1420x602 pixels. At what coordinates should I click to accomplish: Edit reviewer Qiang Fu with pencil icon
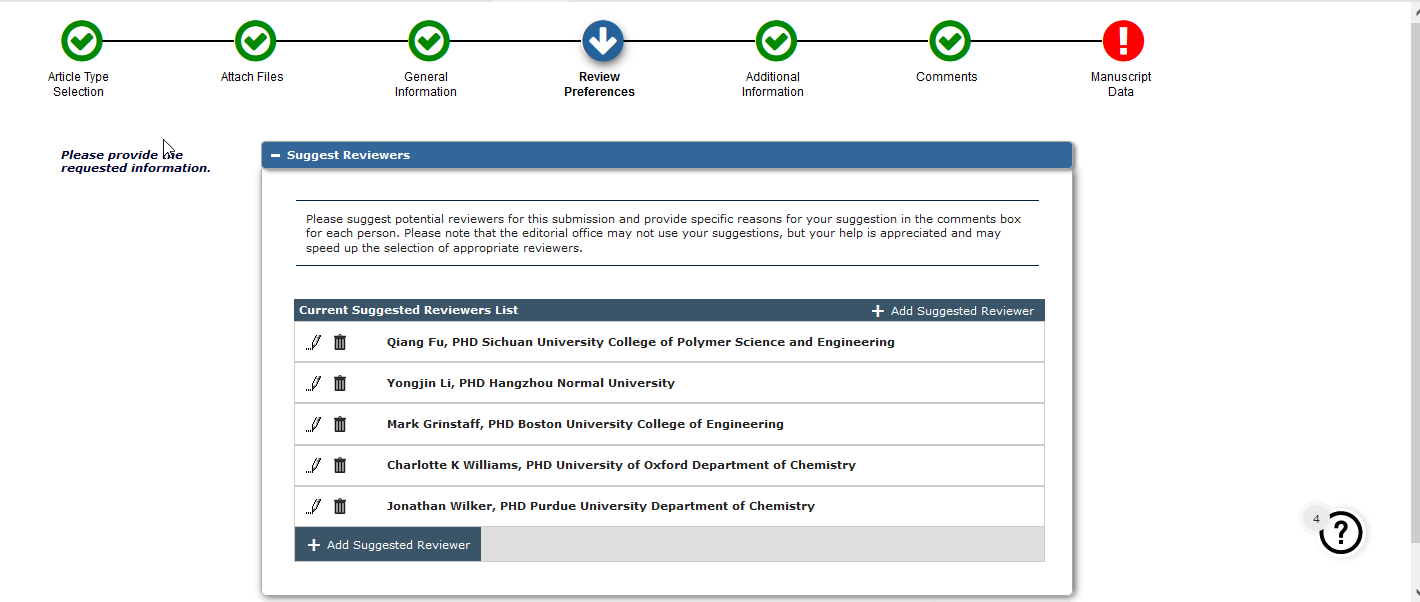314,342
